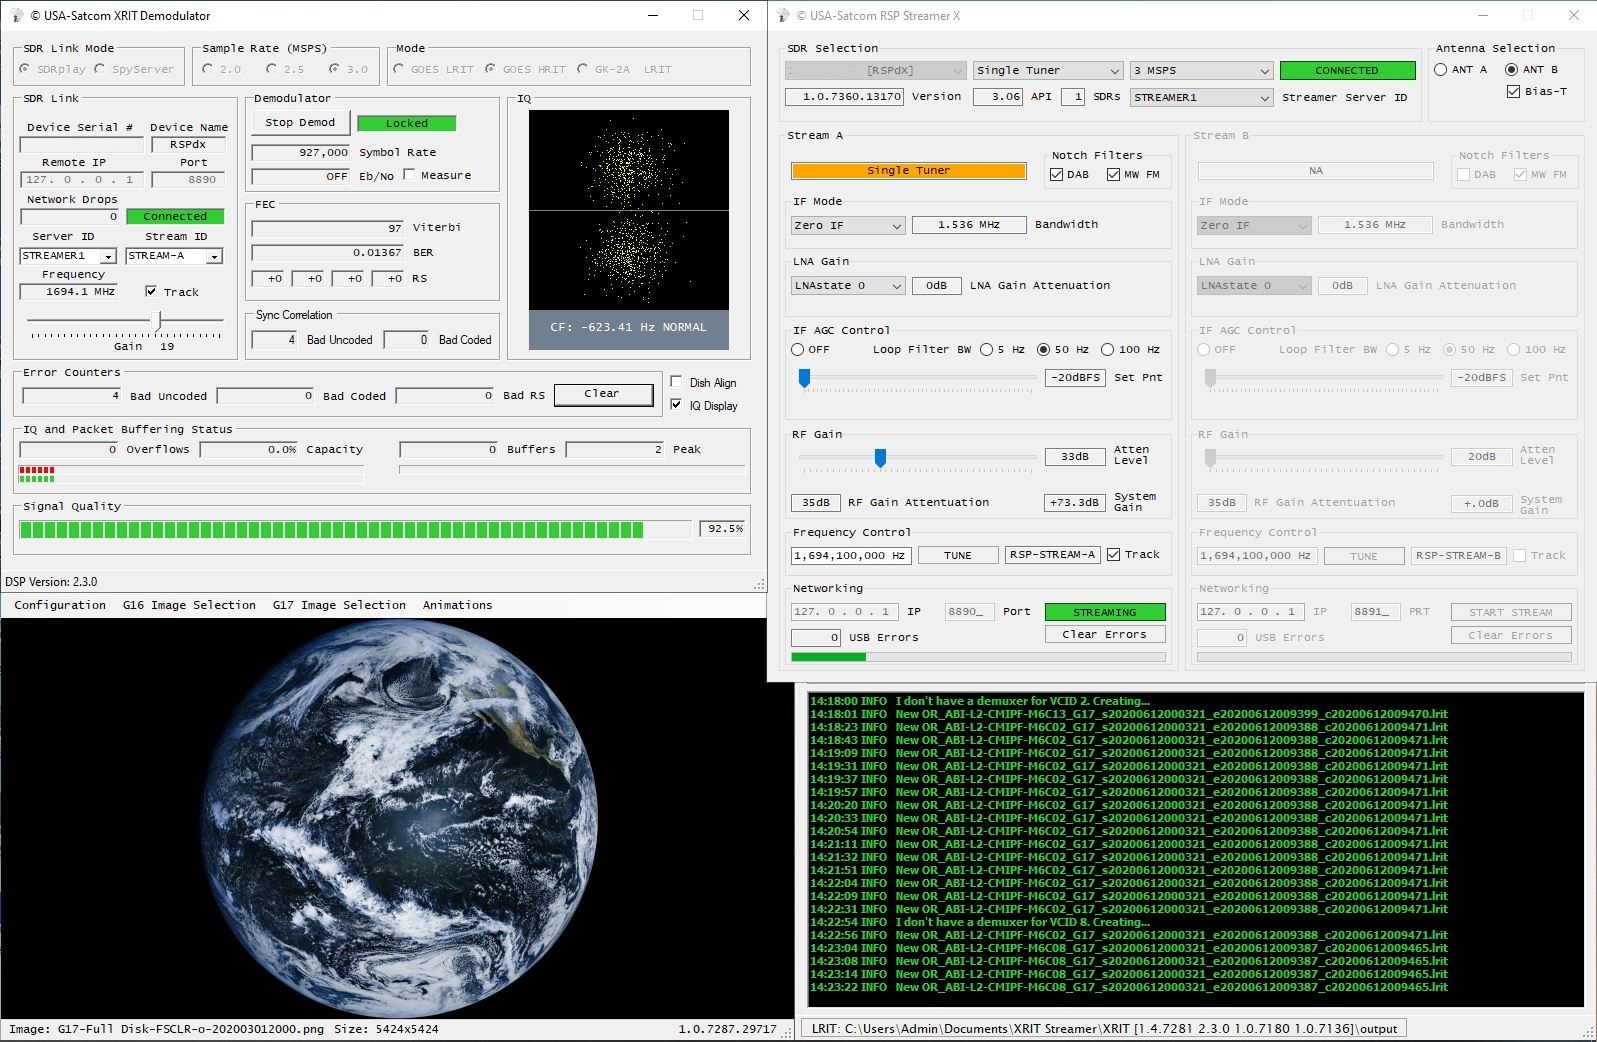Click the Clear error counters button

[x=602, y=393]
